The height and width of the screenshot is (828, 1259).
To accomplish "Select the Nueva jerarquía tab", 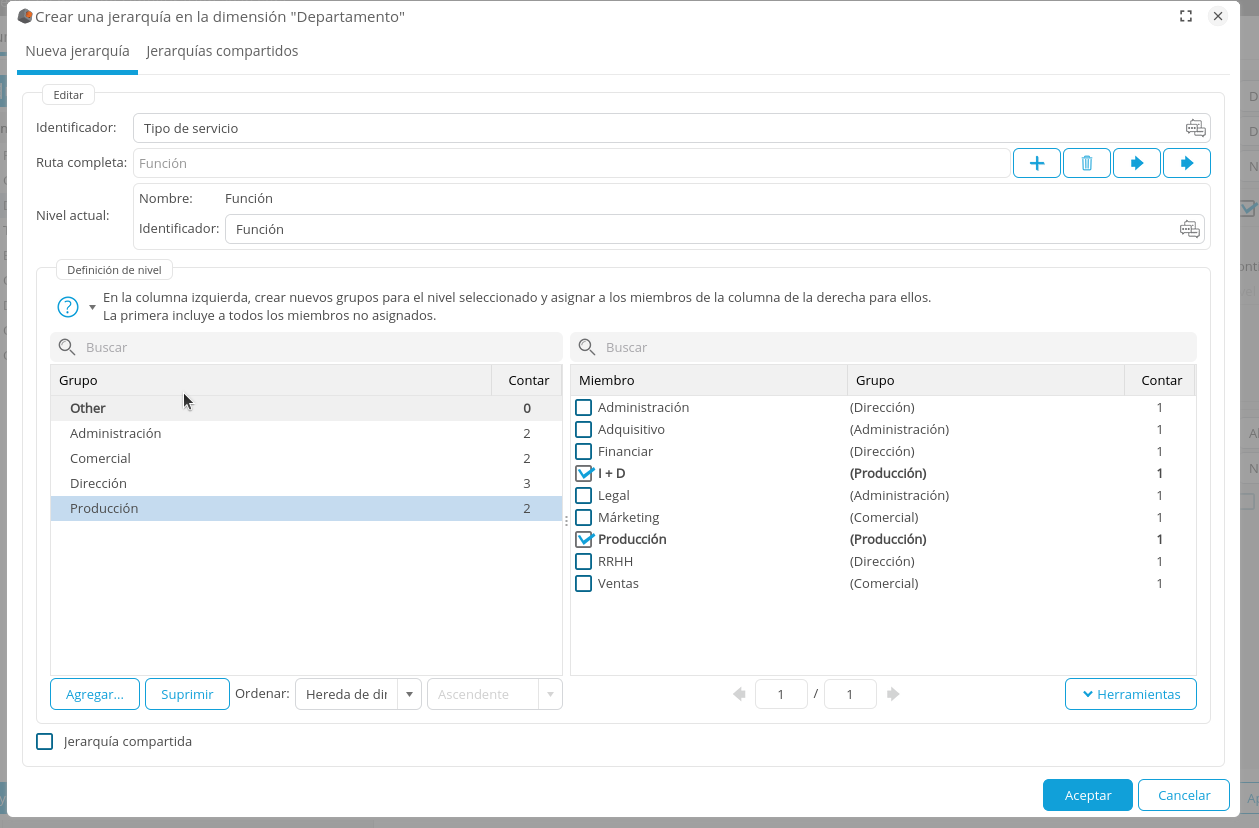I will pos(77,51).
